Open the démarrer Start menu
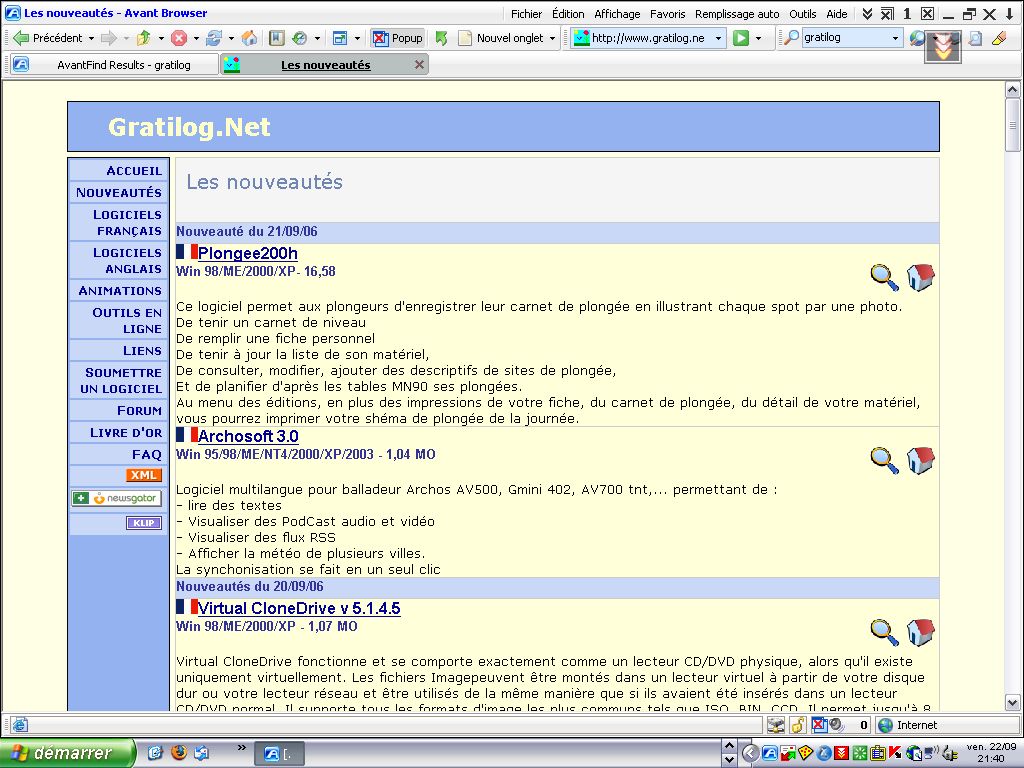 click(x=67, y=753)
